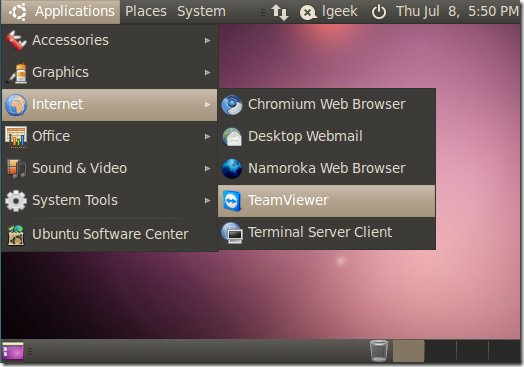
Task: Click the Accessories Swiss-knife icon
Action: (x=16, y=40)
